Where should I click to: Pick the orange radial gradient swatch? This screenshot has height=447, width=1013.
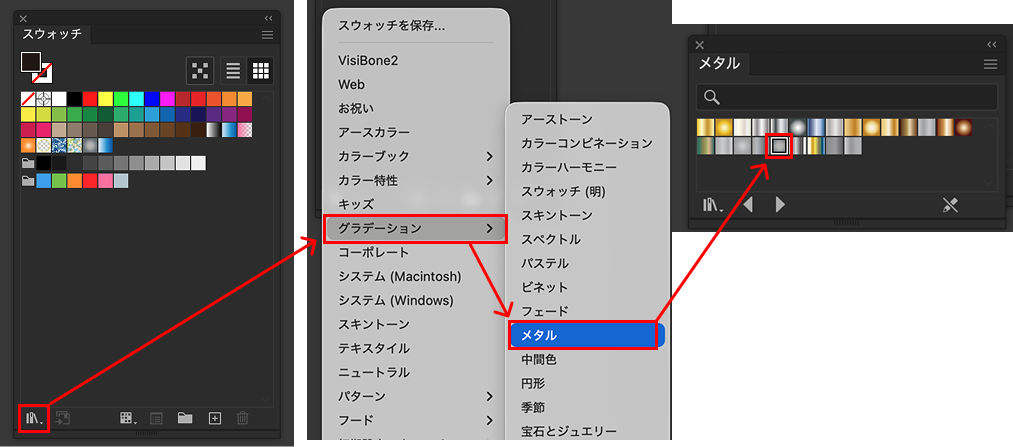(x=28, y=145)
